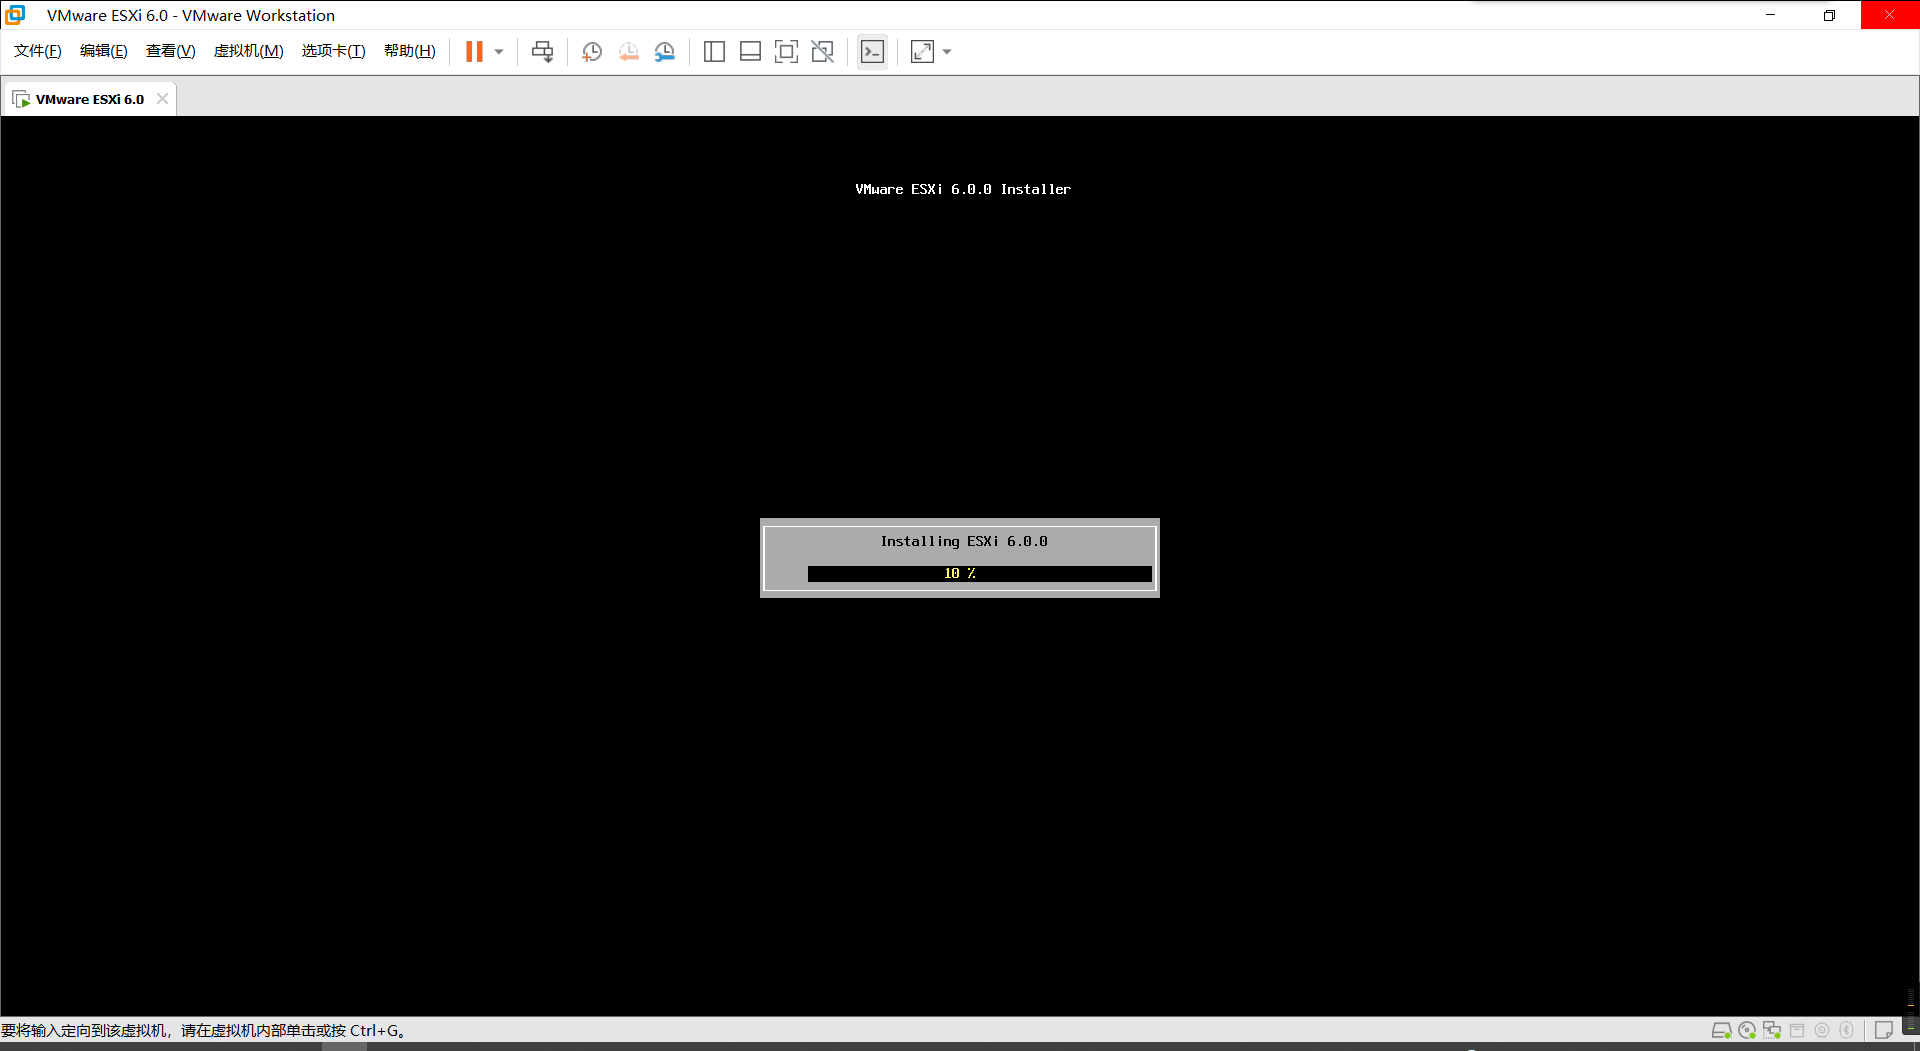
Task: Expand the stretch display dropdown arrow
Action: [947, 52]
